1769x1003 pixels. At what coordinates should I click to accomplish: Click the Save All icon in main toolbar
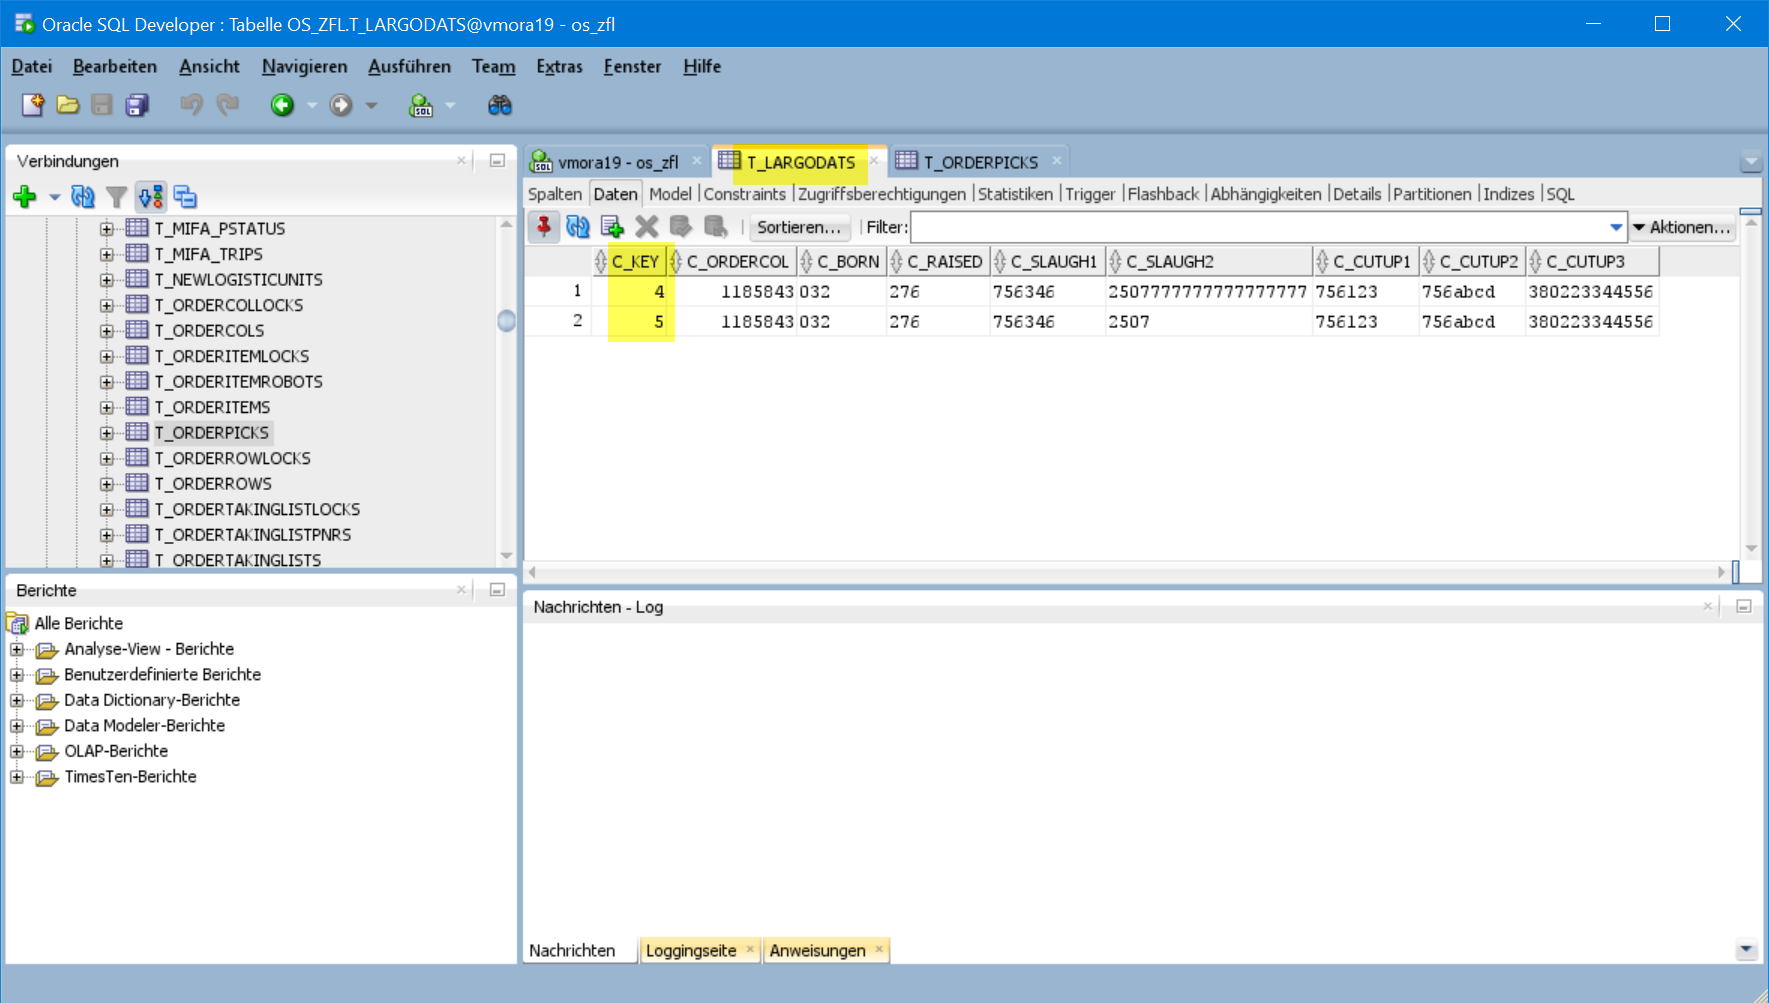pyautogui.click(x=137, y=105)
